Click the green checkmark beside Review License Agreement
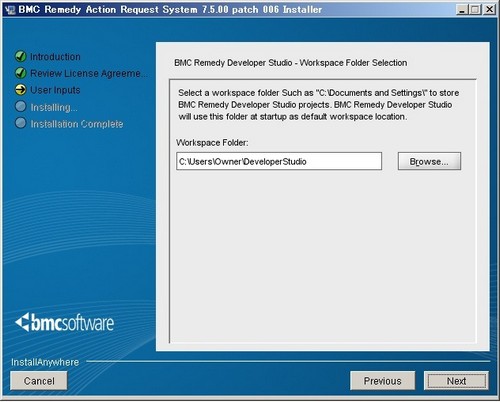The image size is (500, 402). [21, 73]
